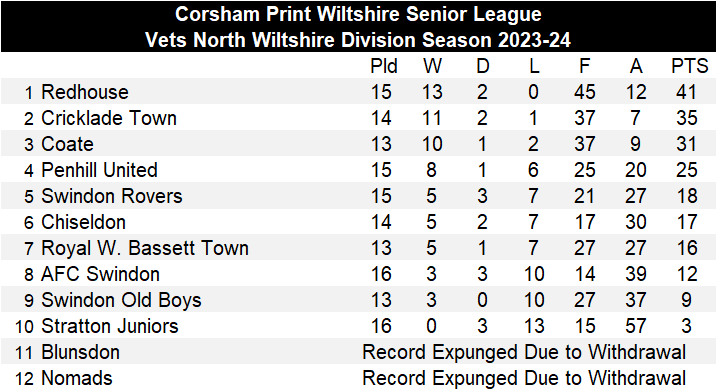716x391 pixels.
Task: Click Blunsdon's Record Expunged Due to Withdrawal text
Action: pos(524,353)
